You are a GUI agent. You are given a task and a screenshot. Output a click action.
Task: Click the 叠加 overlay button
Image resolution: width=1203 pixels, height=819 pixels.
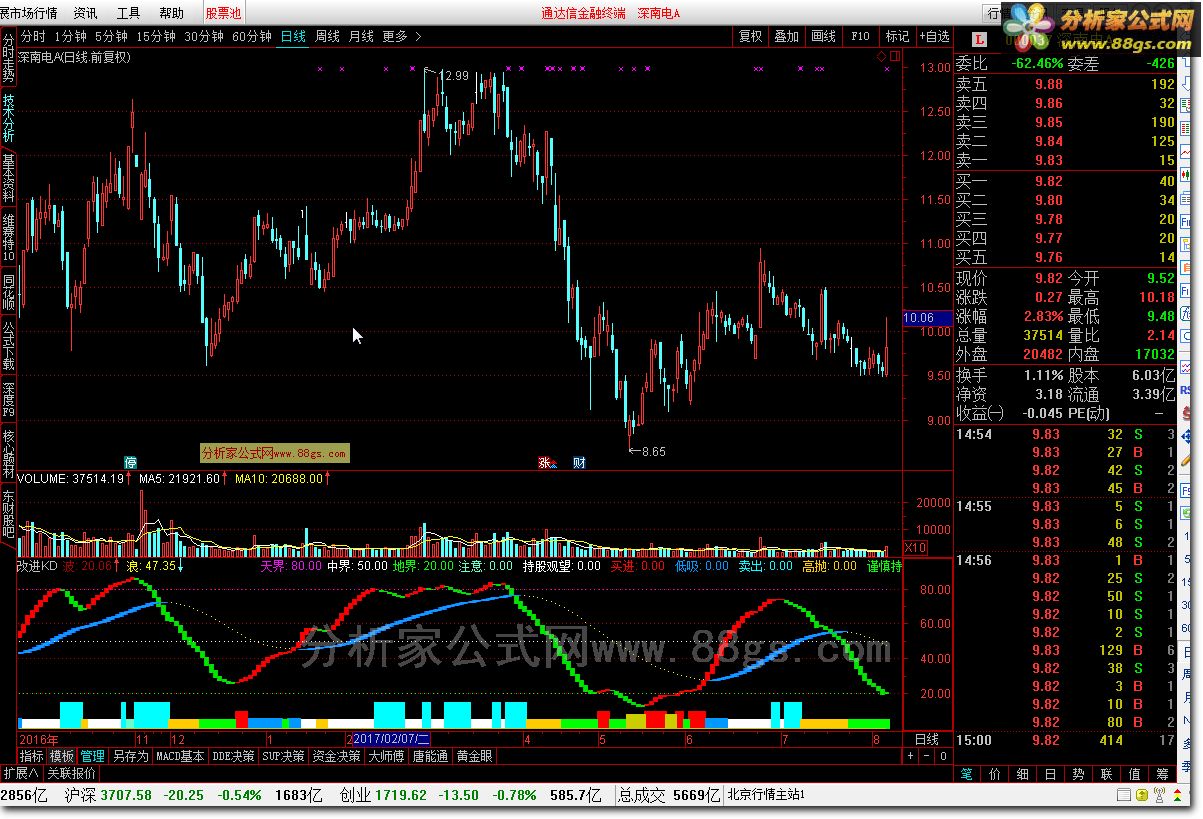tap(787, 36)
